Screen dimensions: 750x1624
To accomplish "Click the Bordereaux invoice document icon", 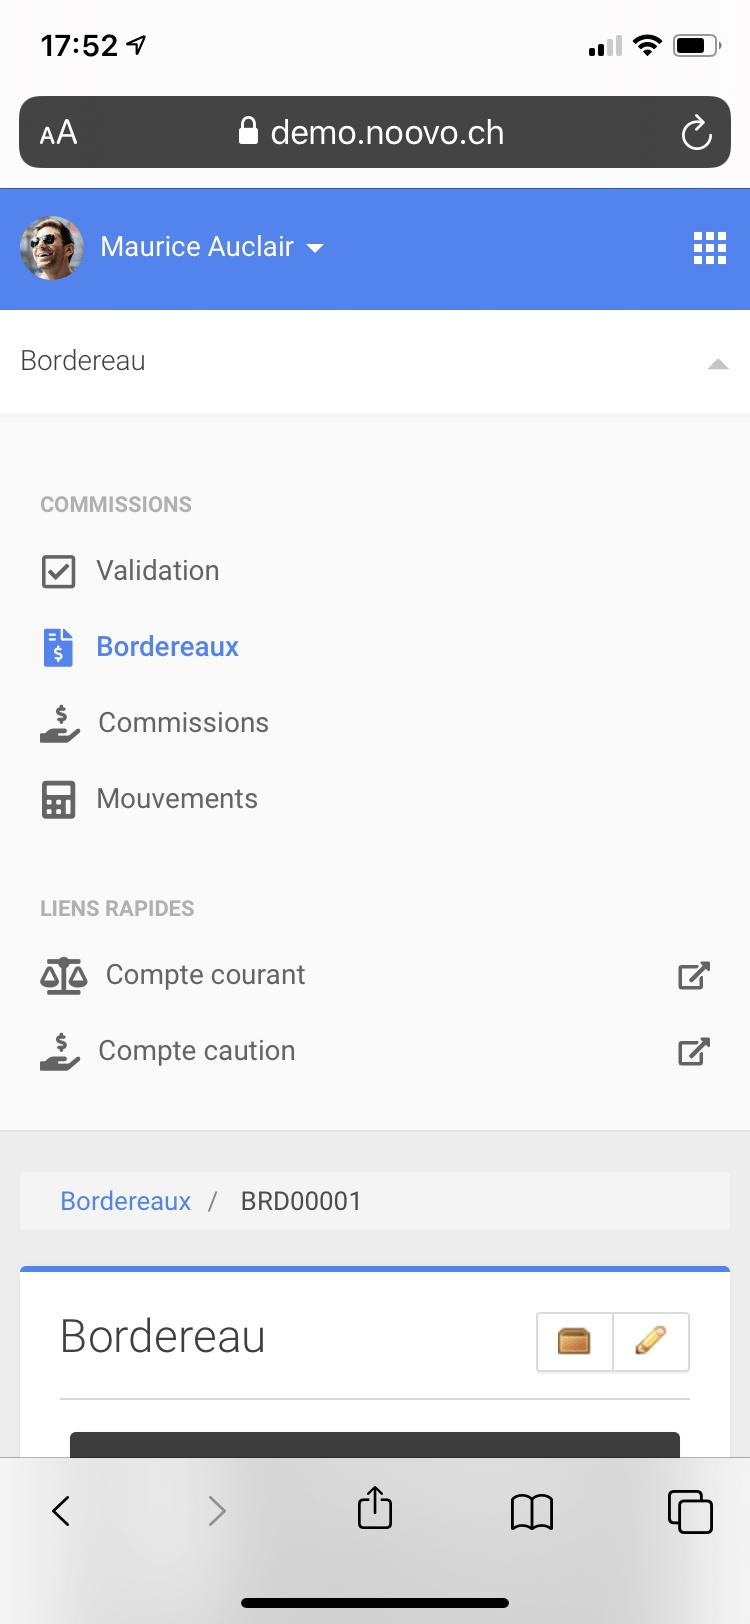I will pos(59,647).
